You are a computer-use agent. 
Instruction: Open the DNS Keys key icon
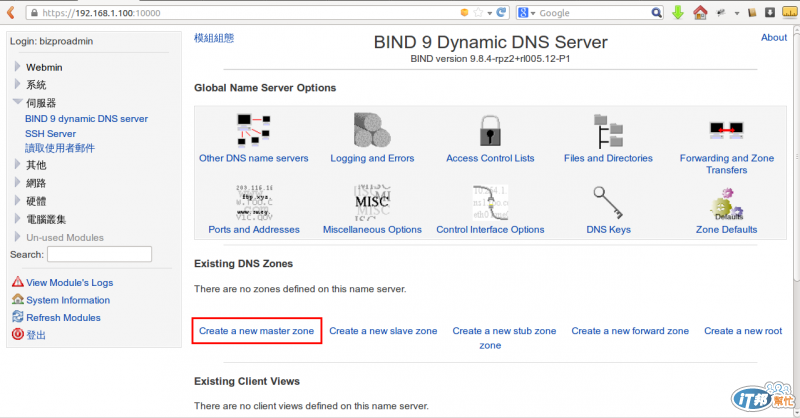608,202
